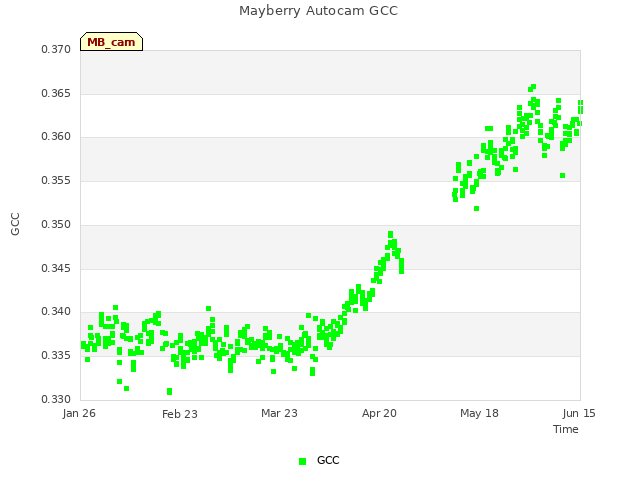Click the 0.335 y-axis value

[x=56, y=356]
